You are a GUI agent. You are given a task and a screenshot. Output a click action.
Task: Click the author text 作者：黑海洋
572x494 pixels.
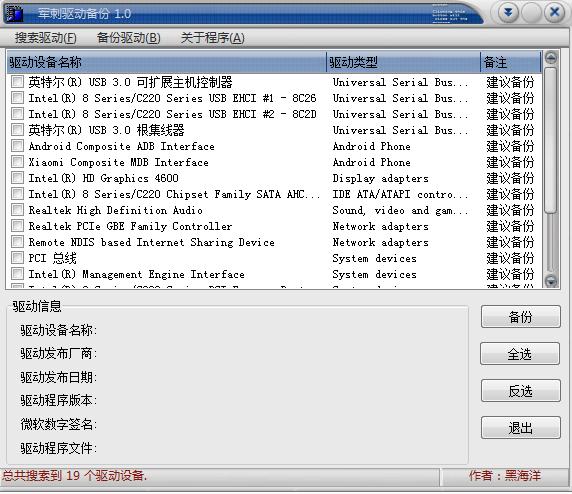coord(505,475)
